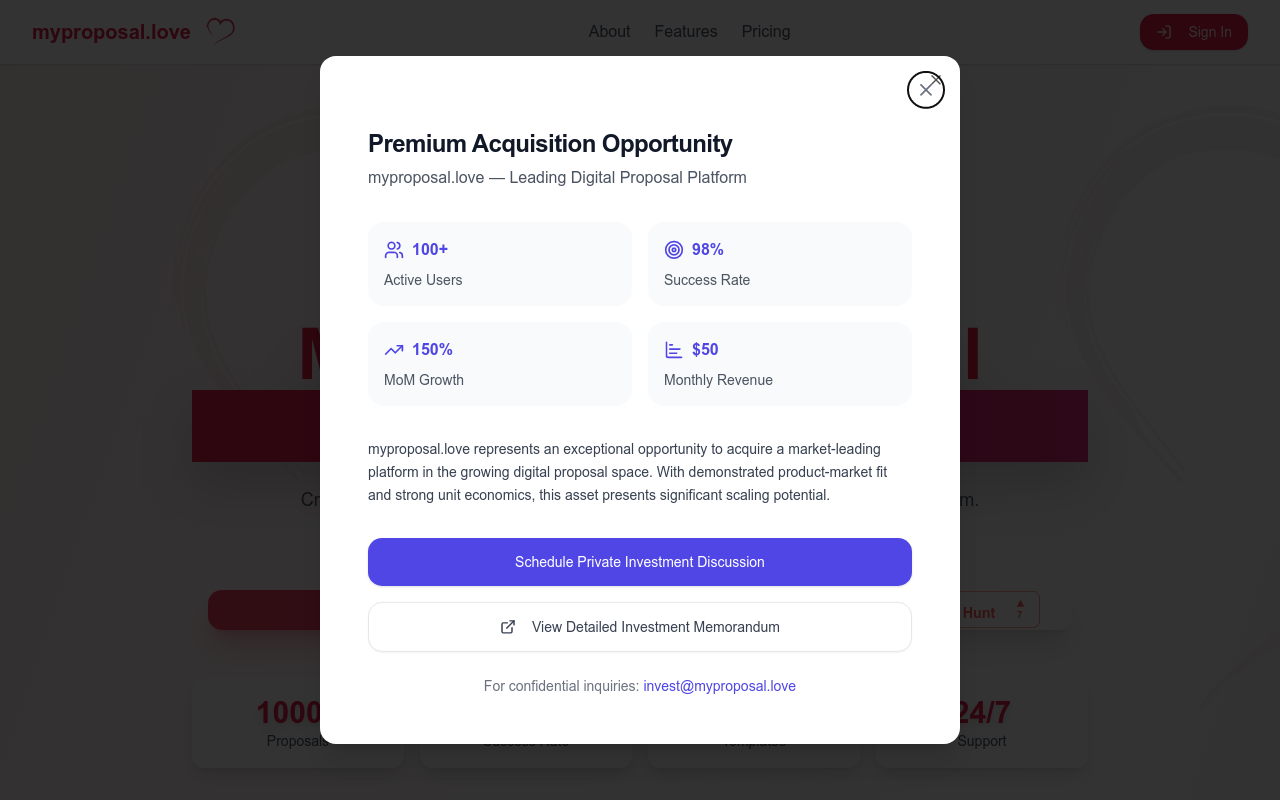Click the MoM Growth trending arrow icon
The image size is (1280, 800).
click(394, 350)
